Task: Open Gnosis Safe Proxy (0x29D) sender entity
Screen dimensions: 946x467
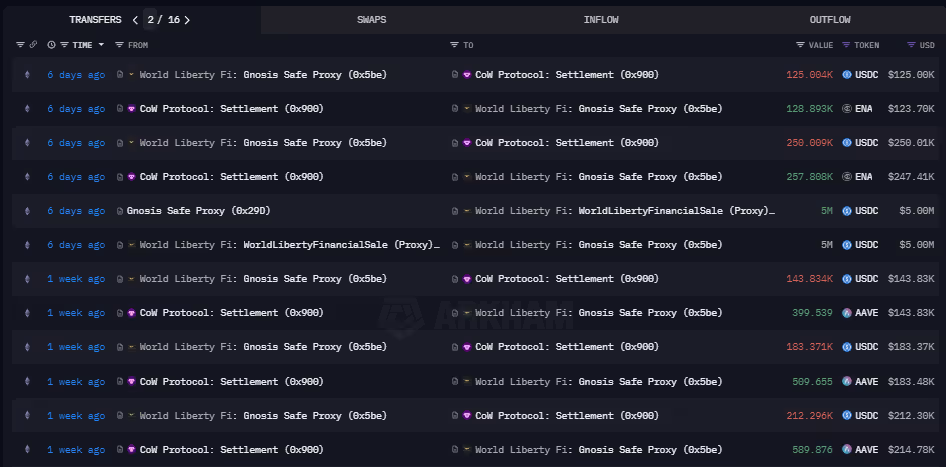Action: (198, 211)
